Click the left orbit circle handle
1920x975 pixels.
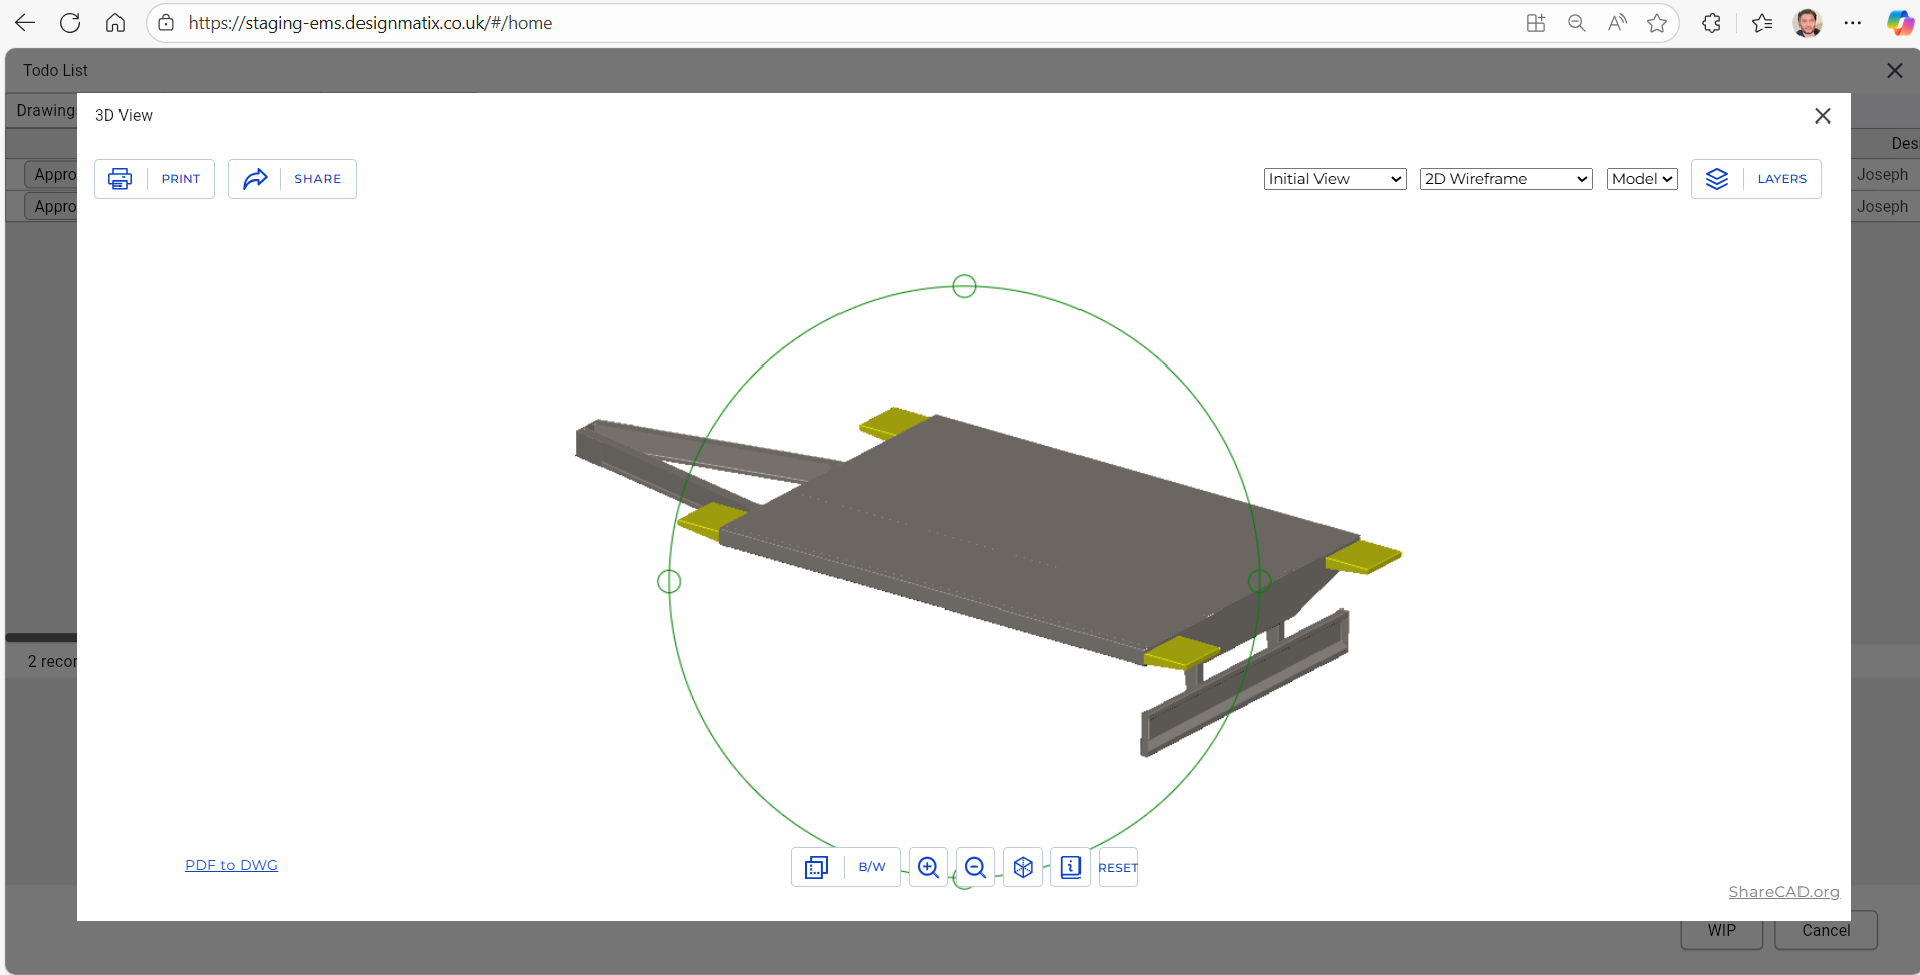(x=669, y=581)
